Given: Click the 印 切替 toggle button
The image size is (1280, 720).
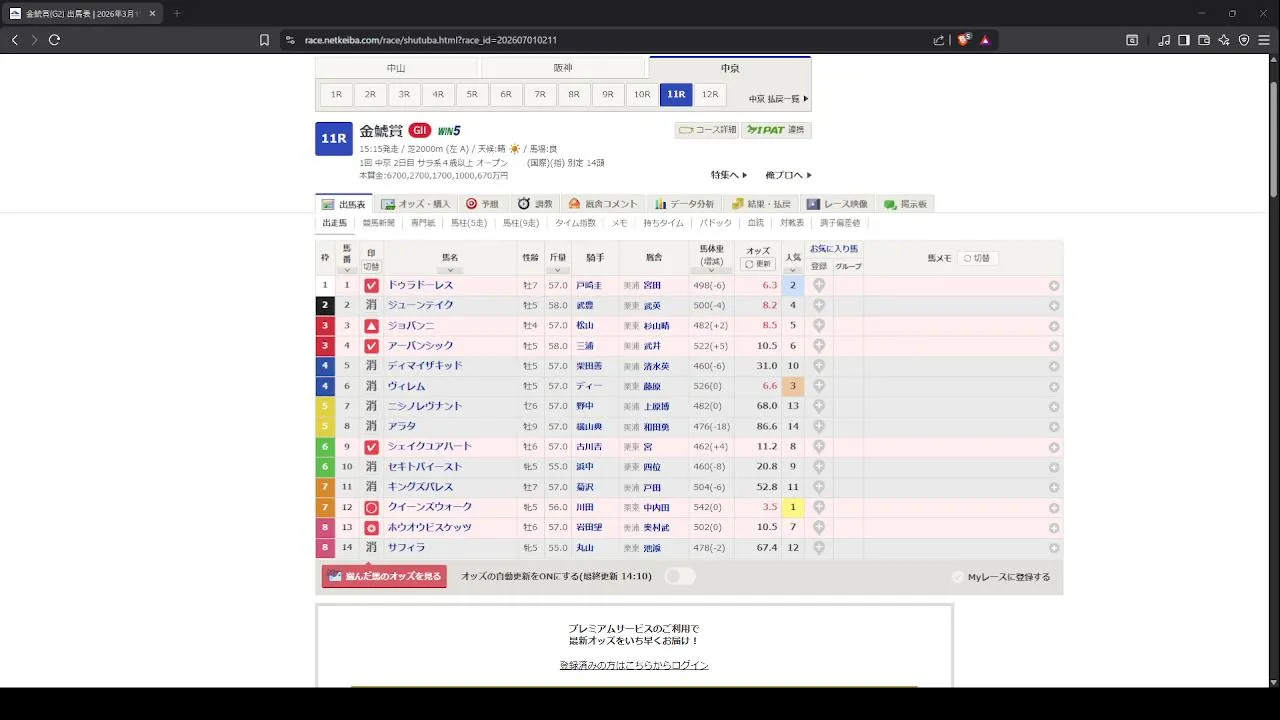Looking at the screenshot, I should click(x=371, y=267).
